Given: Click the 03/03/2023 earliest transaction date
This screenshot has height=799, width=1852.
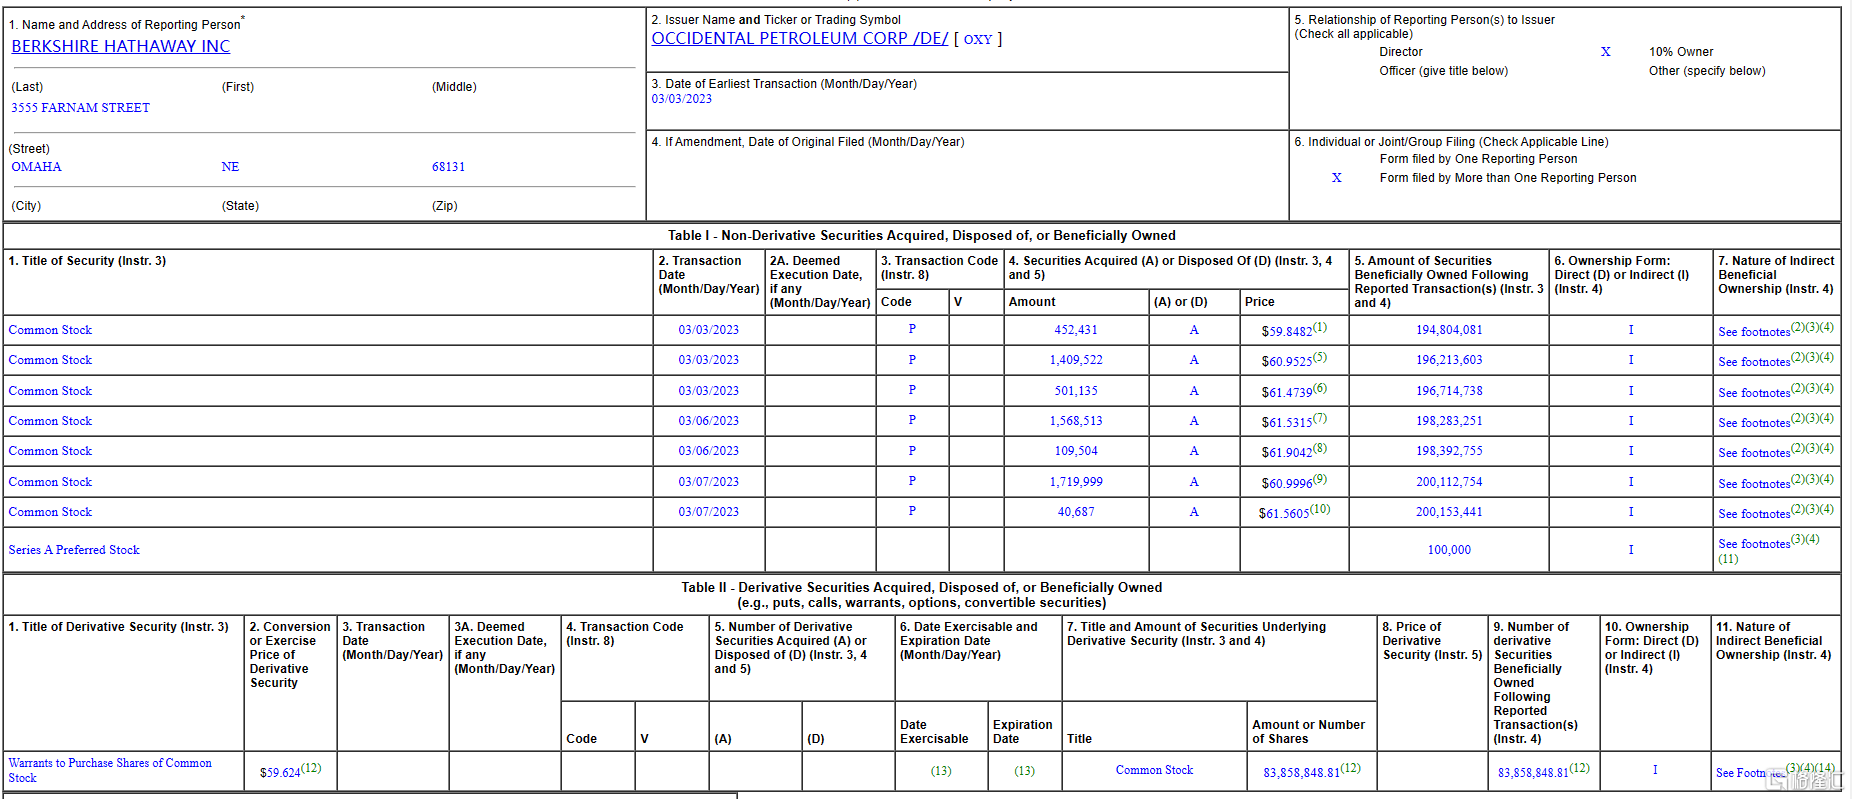Looking at the screenshot, I should (x=681, y=99).
